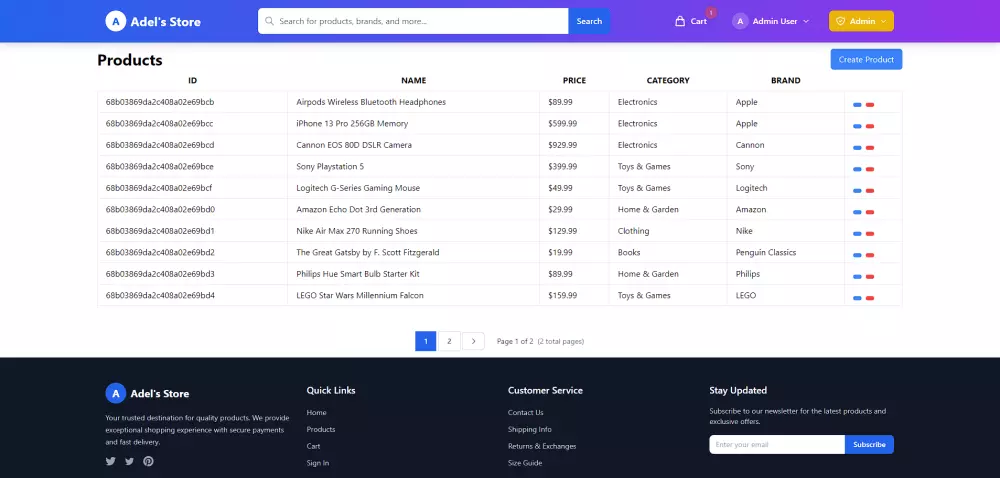Click blue edit button for LEGO Star Wars row
The width and height of the screenshot is (1000, 478).
[x=857, y=298]
